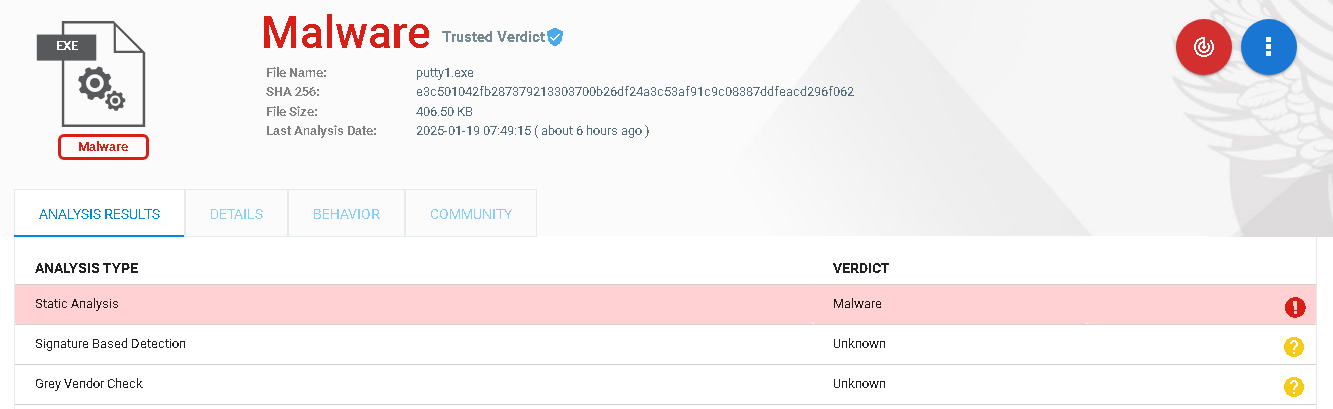Open the Behavior tab
Viewport: 1333px width, 409px height.
(x=346, y=214)
